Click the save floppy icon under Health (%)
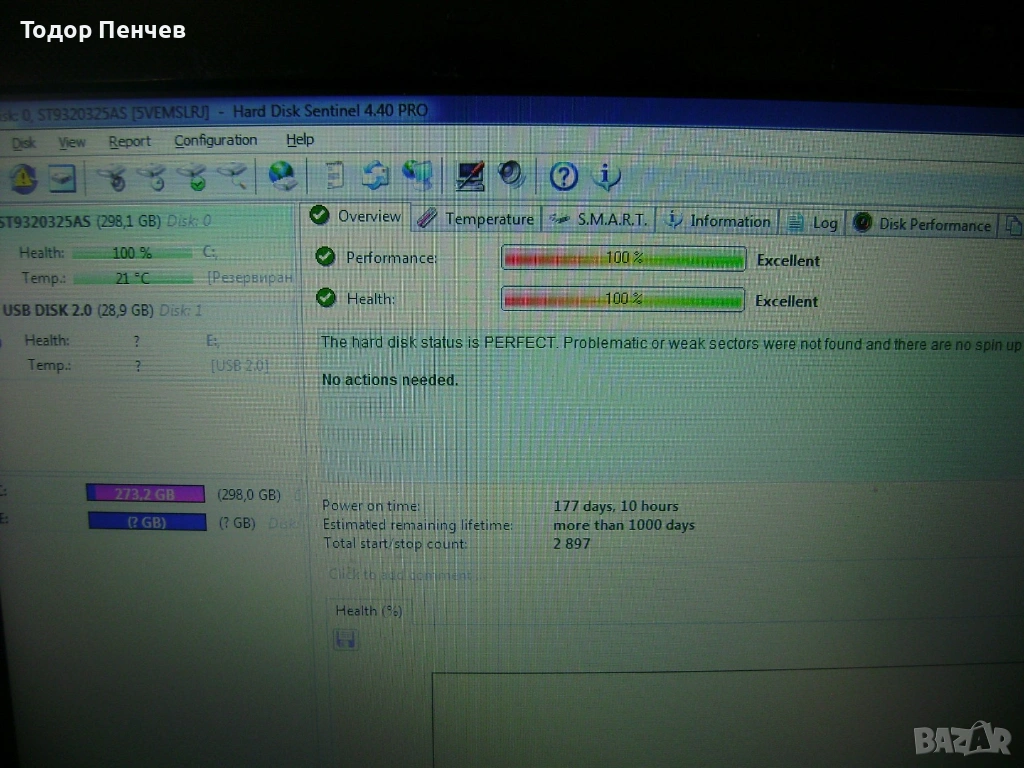Viewport: 1024px width, 768px height. coord(346,639)
